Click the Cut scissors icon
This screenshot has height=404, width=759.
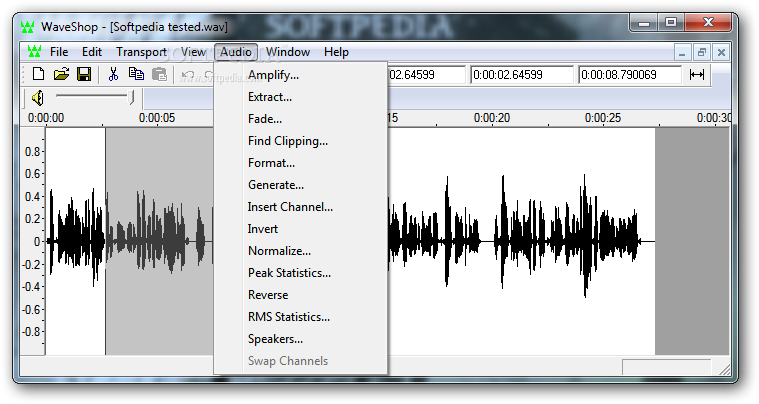113,74
